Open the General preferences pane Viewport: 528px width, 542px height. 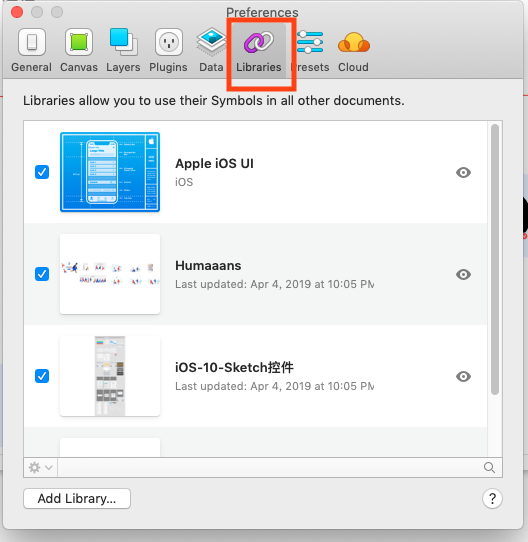click(31, 50)
